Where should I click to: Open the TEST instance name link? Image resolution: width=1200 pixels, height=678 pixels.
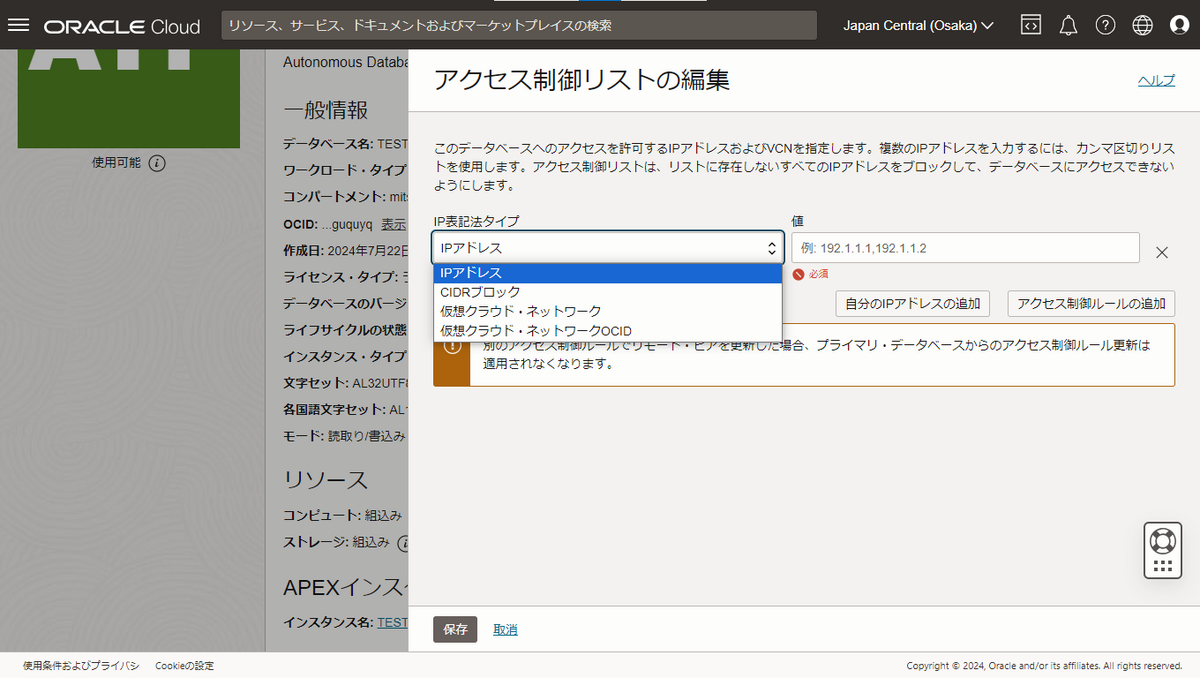tap(392, 622)
